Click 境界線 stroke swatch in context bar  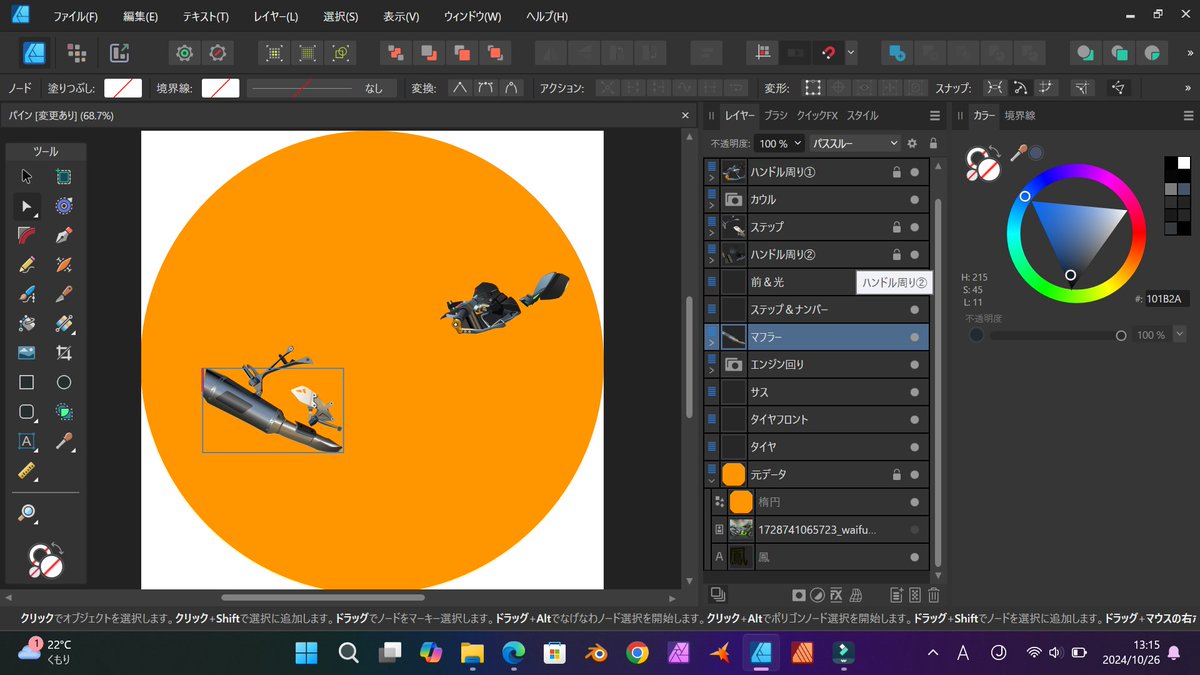point(220,88)
